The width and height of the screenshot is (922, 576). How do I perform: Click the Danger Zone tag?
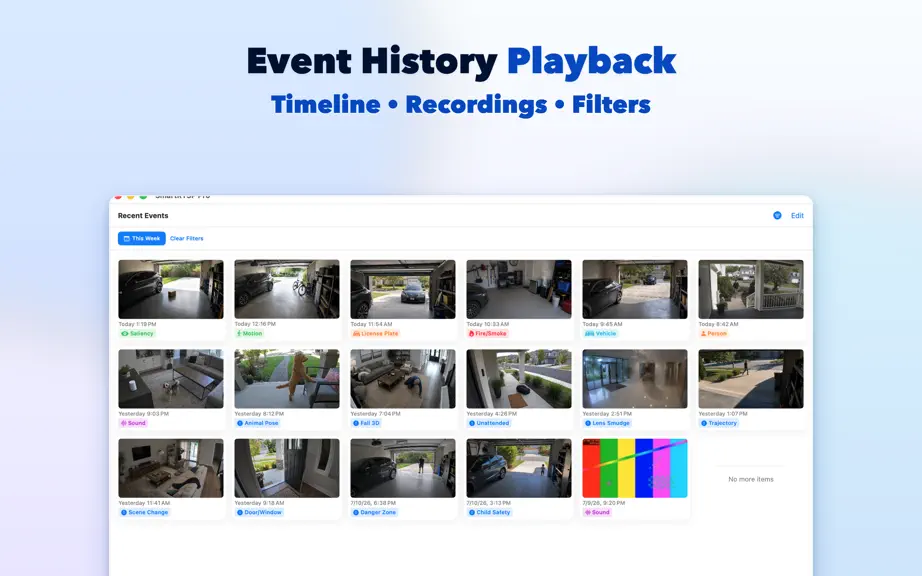coord(375,513)
